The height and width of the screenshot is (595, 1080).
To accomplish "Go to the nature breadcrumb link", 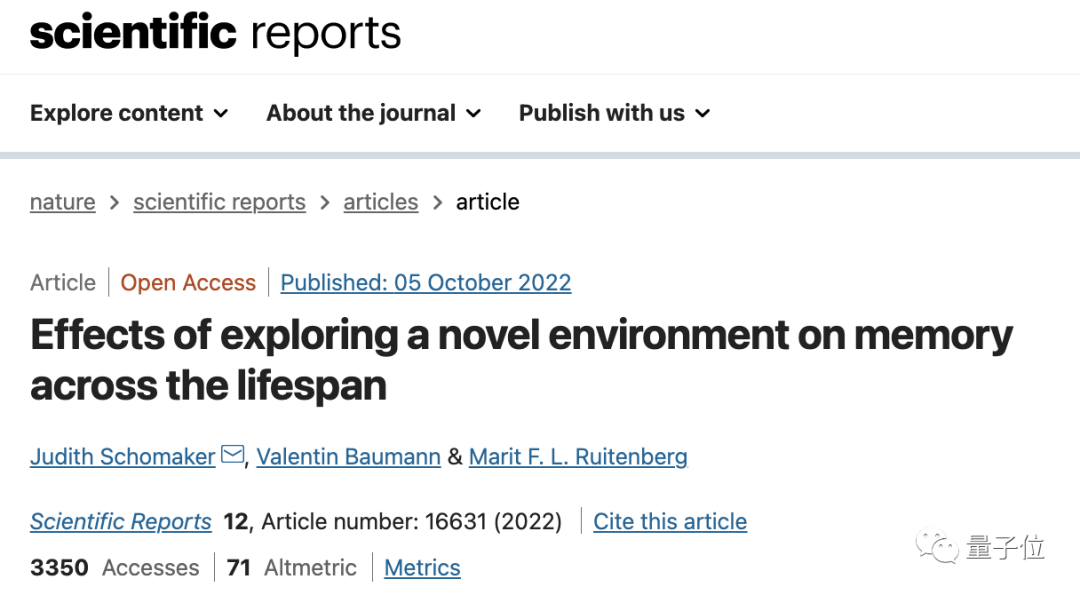I will click(63, 202).
